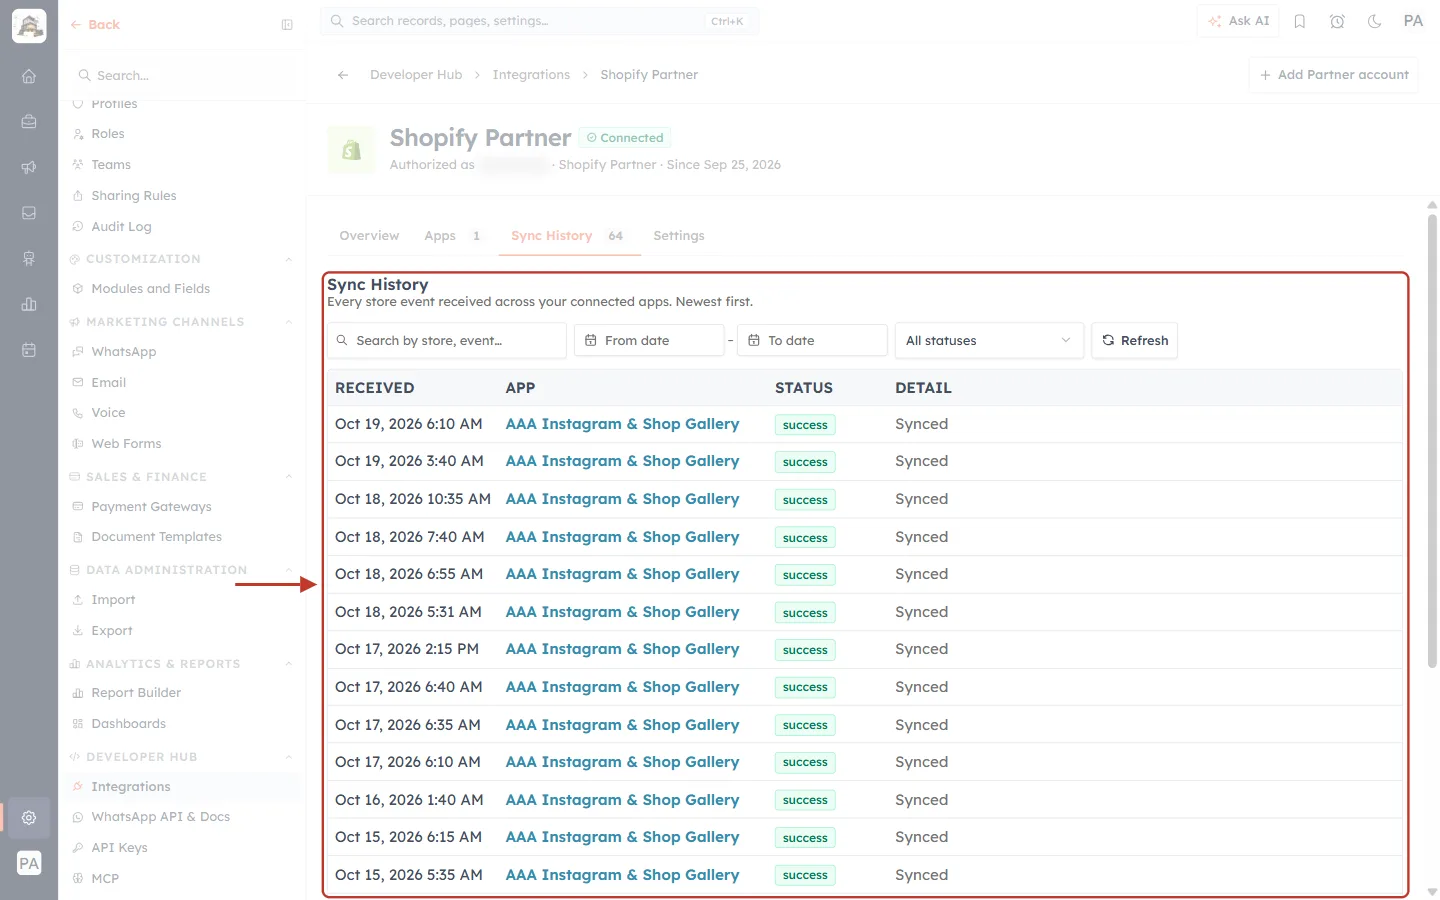Toggle sidebar panel collapse icon
1440x900 pixels.
click(x=287, y=25)
